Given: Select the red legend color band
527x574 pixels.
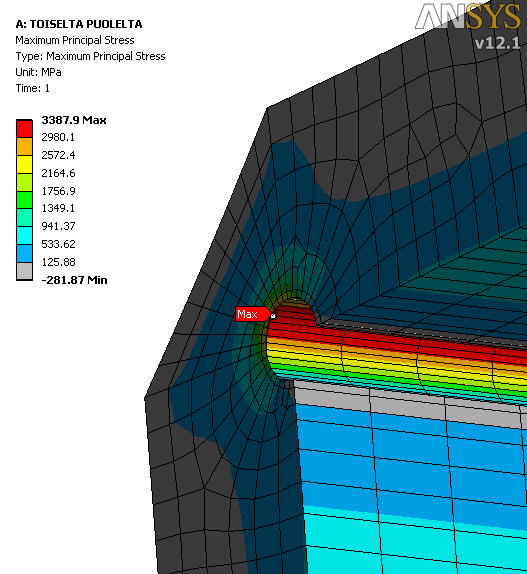Looking at the screenshot, I should tap(25, 129).
